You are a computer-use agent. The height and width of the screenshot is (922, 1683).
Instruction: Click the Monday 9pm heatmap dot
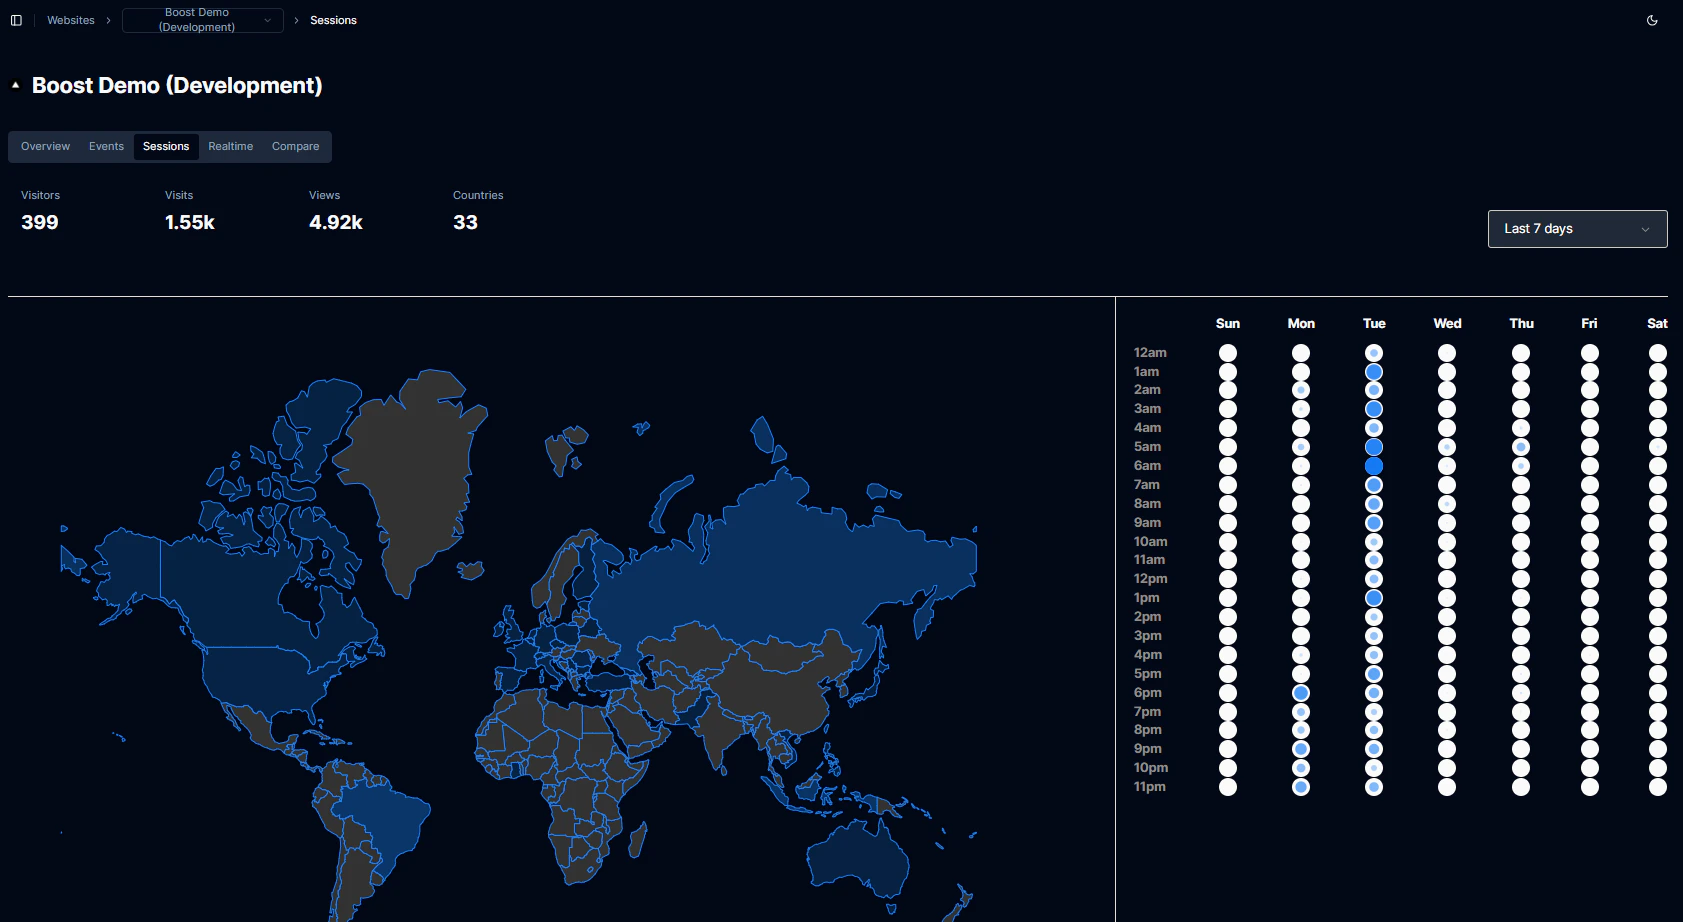tap(1301, 749)
